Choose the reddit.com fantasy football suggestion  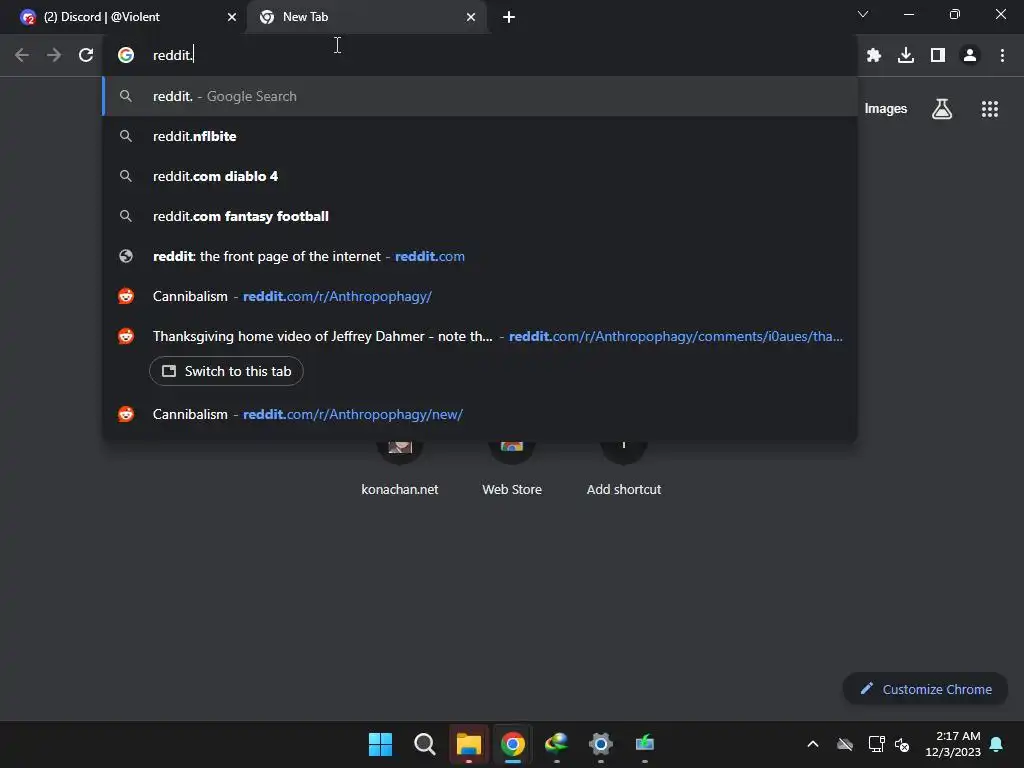pos(480,216)
